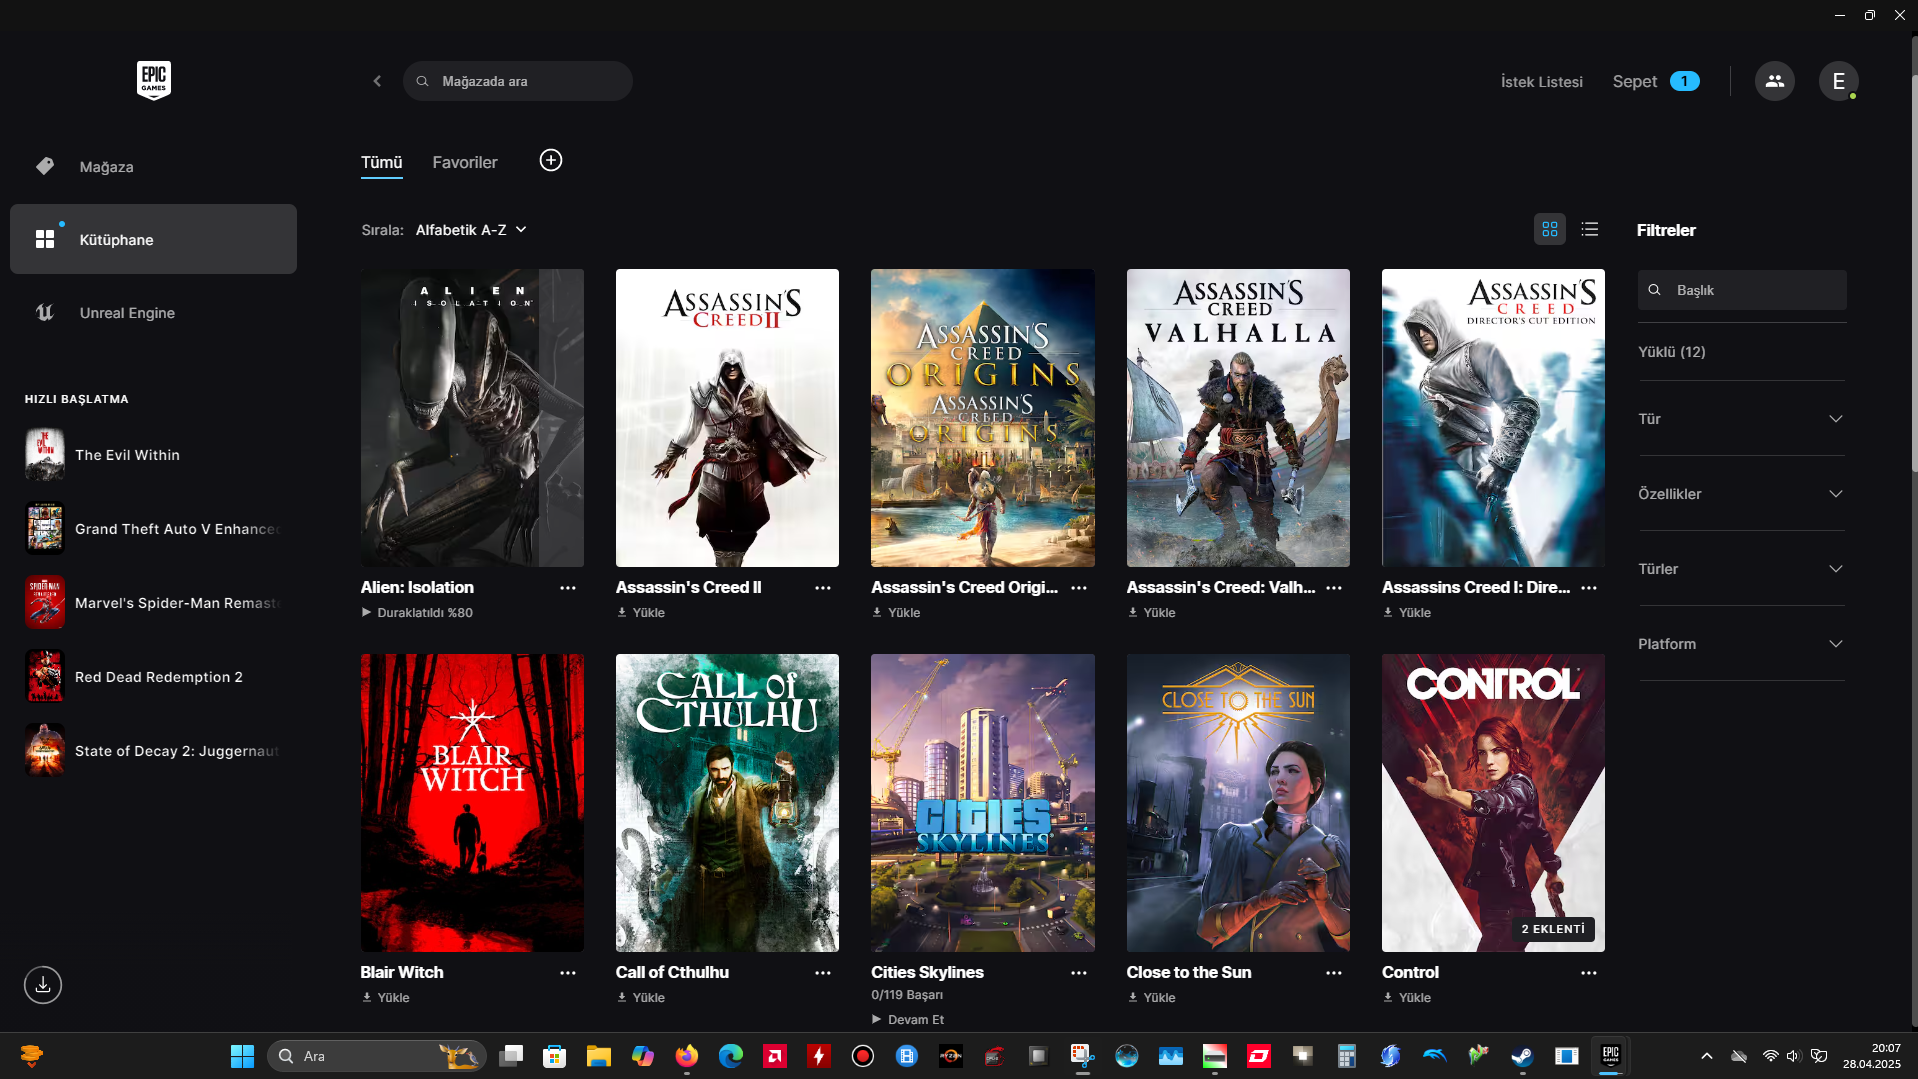1918x1079 pixels.
Task: Open File Explorer from the taskbar
Action: coord(598,1056)
